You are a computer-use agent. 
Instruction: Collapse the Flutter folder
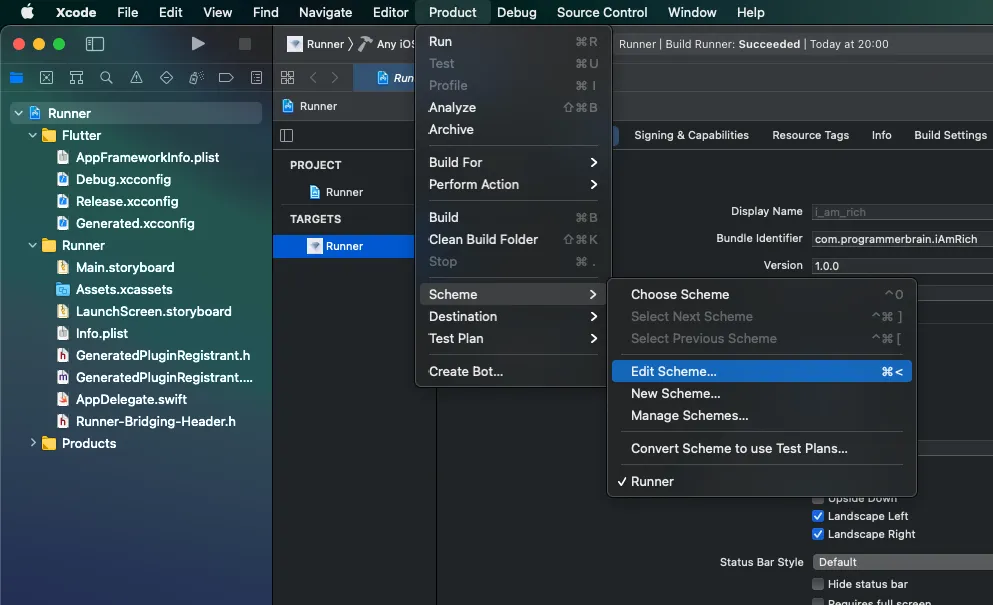coord(33,135)
